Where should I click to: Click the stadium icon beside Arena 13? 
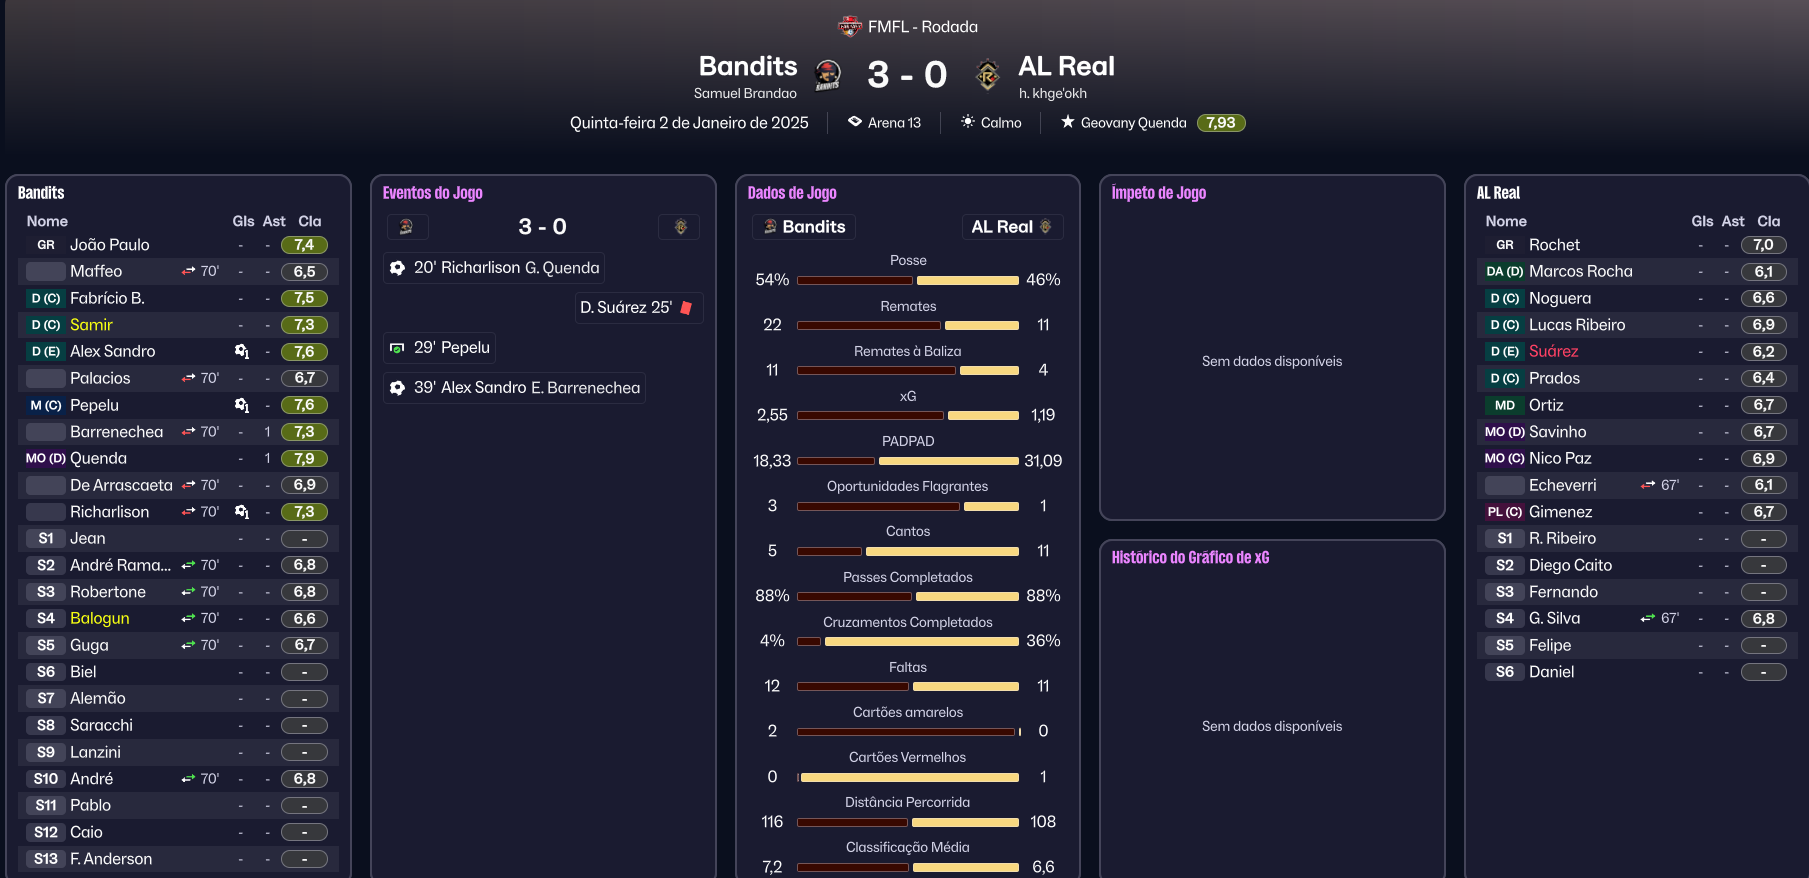click(x=855, y=122)
